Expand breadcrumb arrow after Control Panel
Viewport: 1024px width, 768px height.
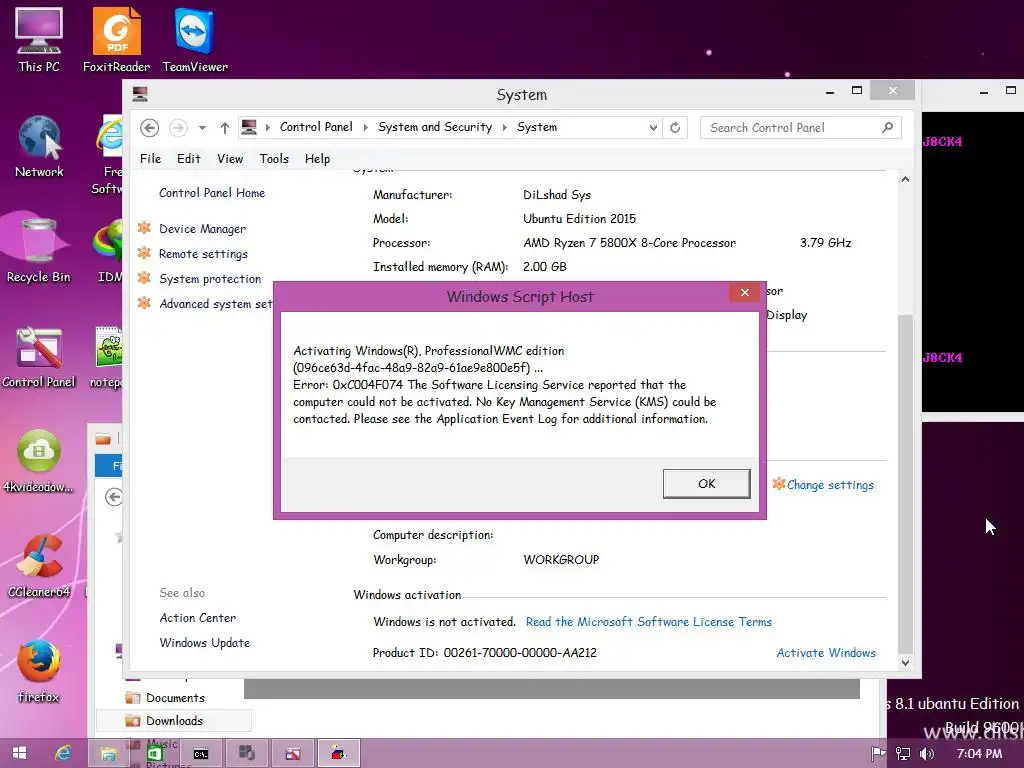click(x=365, y=127)
